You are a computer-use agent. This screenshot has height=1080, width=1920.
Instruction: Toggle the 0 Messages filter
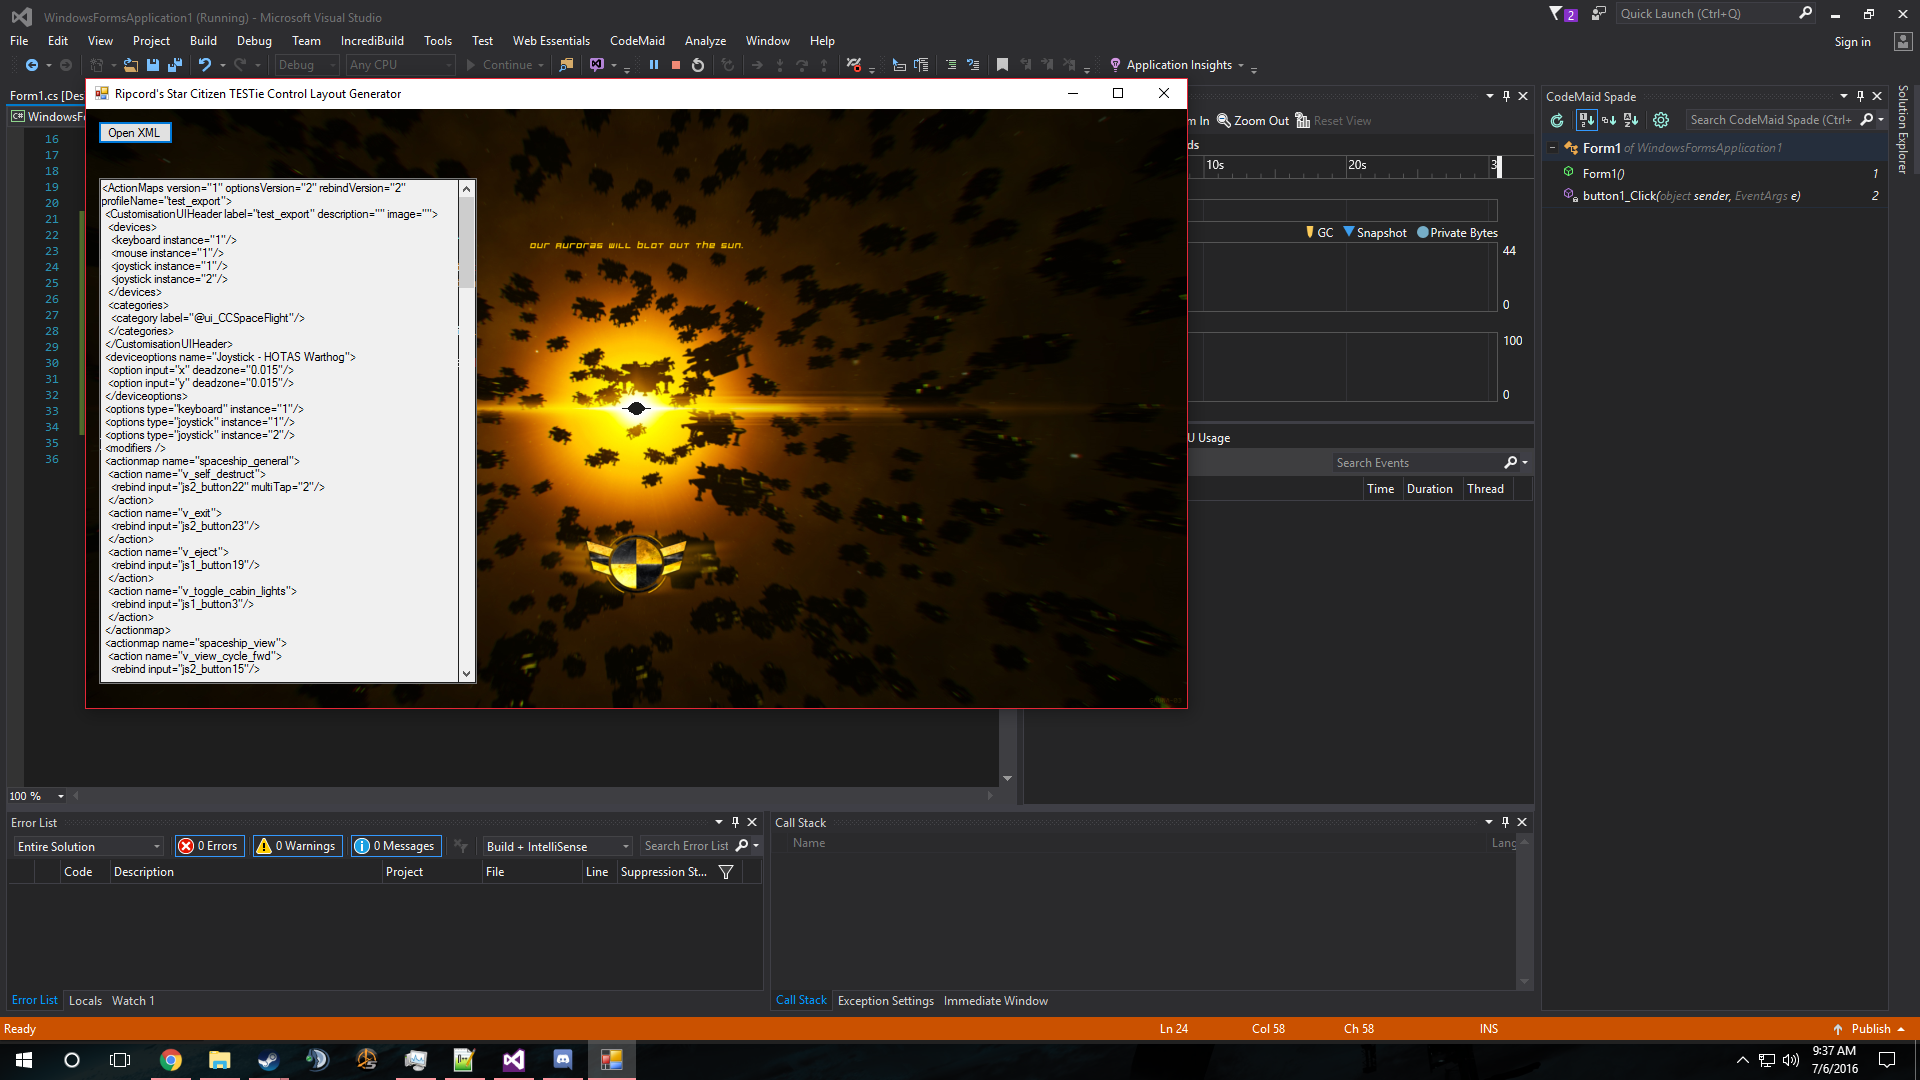(395, 846)
